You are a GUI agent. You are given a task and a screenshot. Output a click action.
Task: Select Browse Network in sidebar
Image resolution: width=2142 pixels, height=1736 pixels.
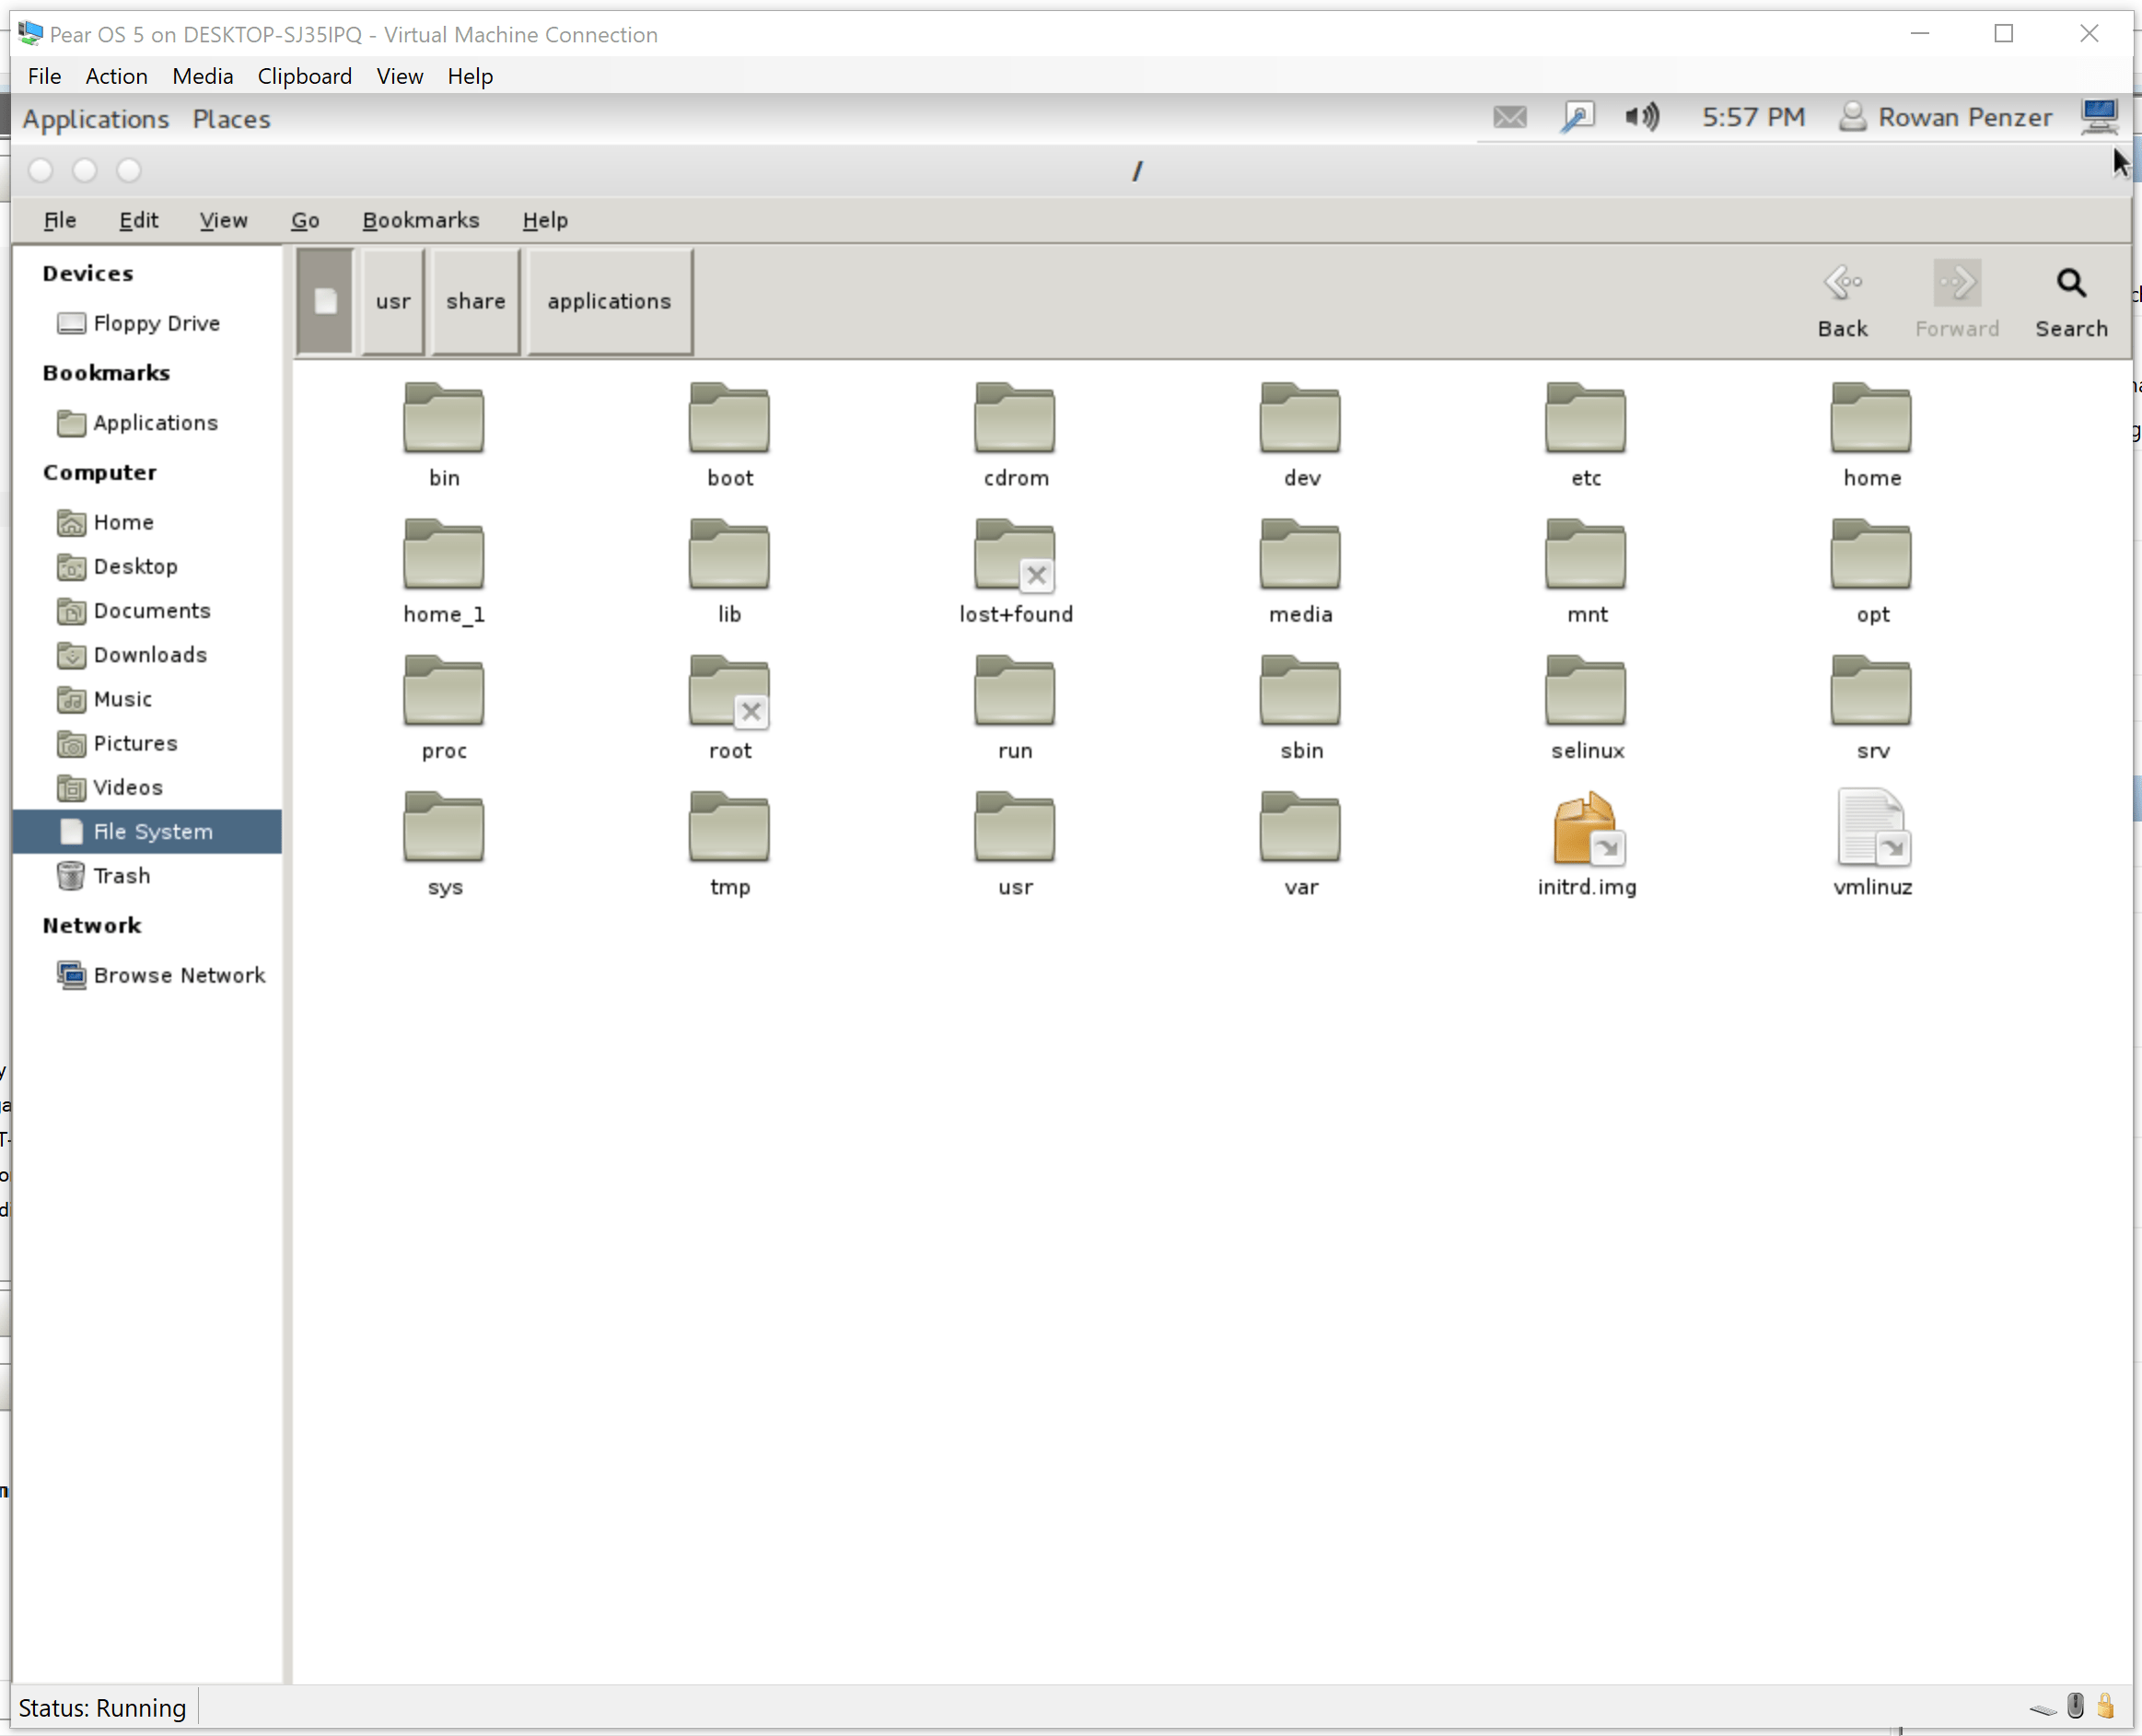point(178,975)
